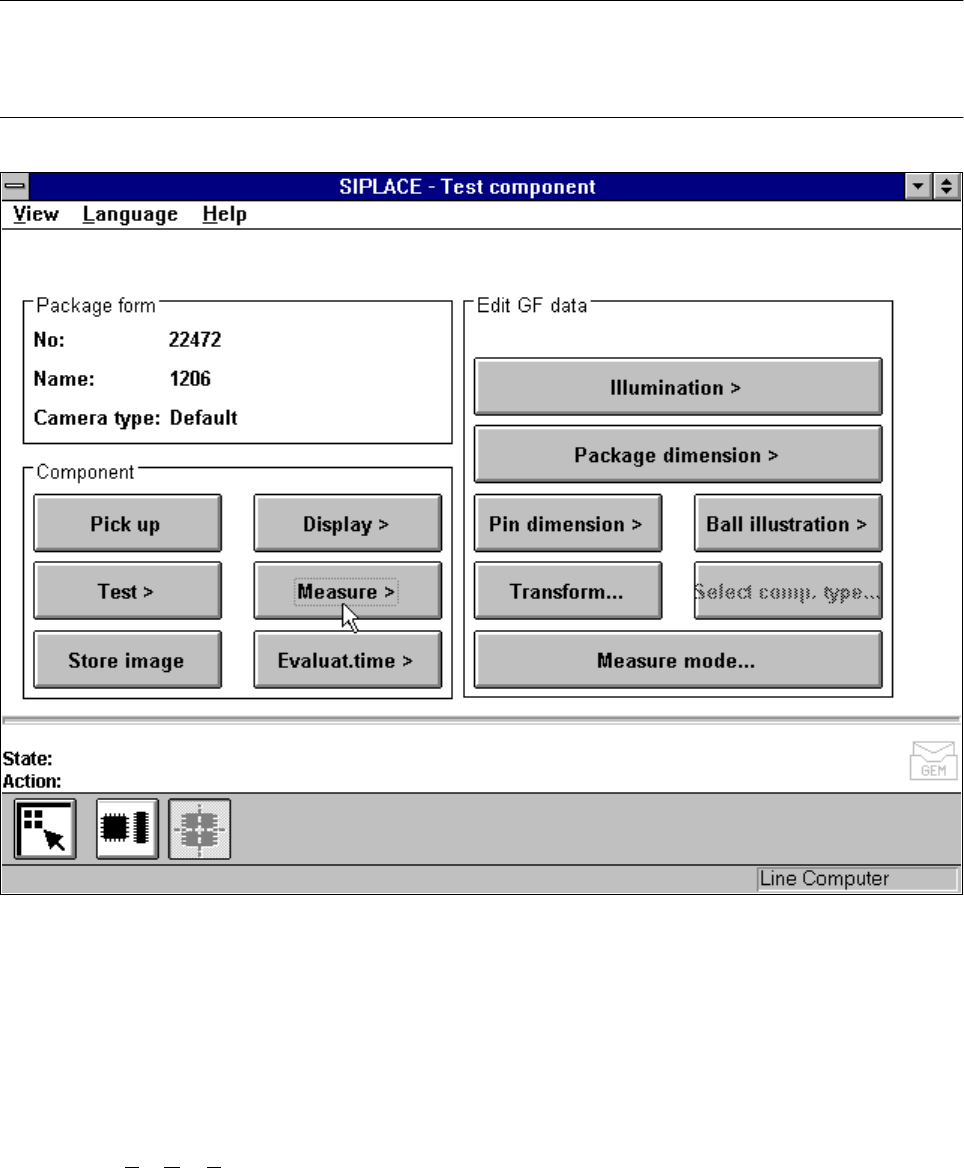
Task: Click the SIPLACE - Test component title bar
Action: 467,186
